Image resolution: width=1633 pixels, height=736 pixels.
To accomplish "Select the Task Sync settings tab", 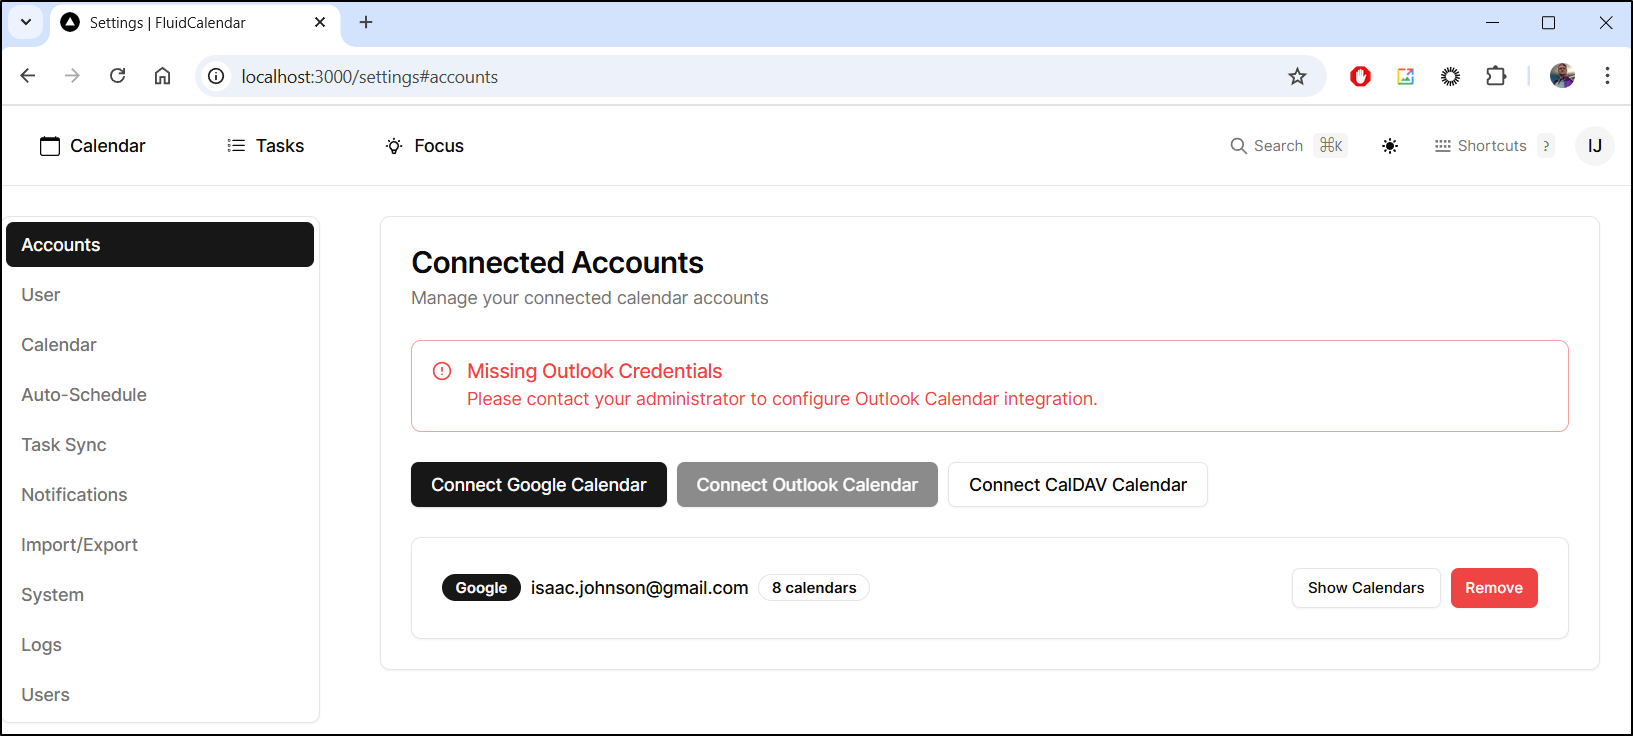I will tap(160, 445).
